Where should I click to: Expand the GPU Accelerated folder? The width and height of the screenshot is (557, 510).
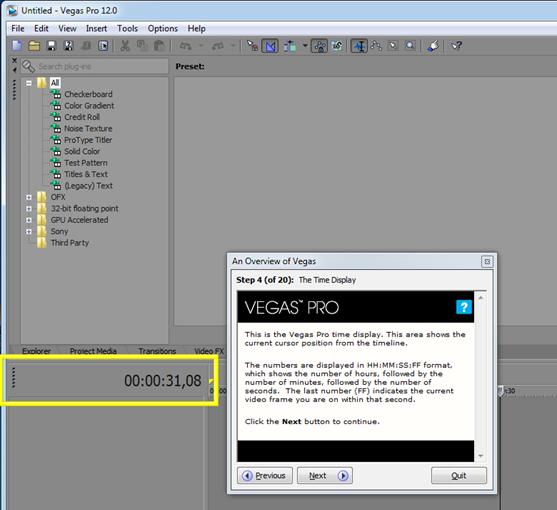(29, 220)
